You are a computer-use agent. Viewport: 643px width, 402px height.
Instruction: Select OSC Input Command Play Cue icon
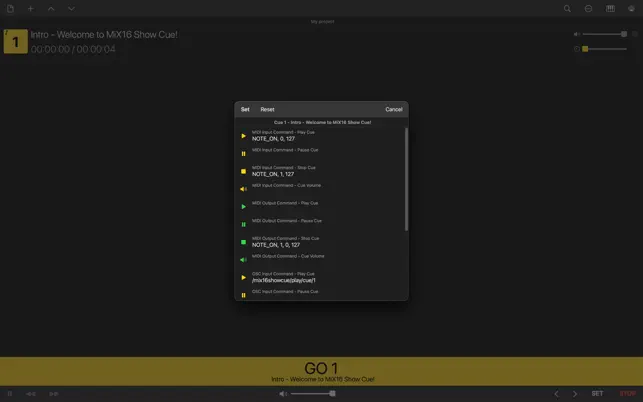click(x=243, y=277)
